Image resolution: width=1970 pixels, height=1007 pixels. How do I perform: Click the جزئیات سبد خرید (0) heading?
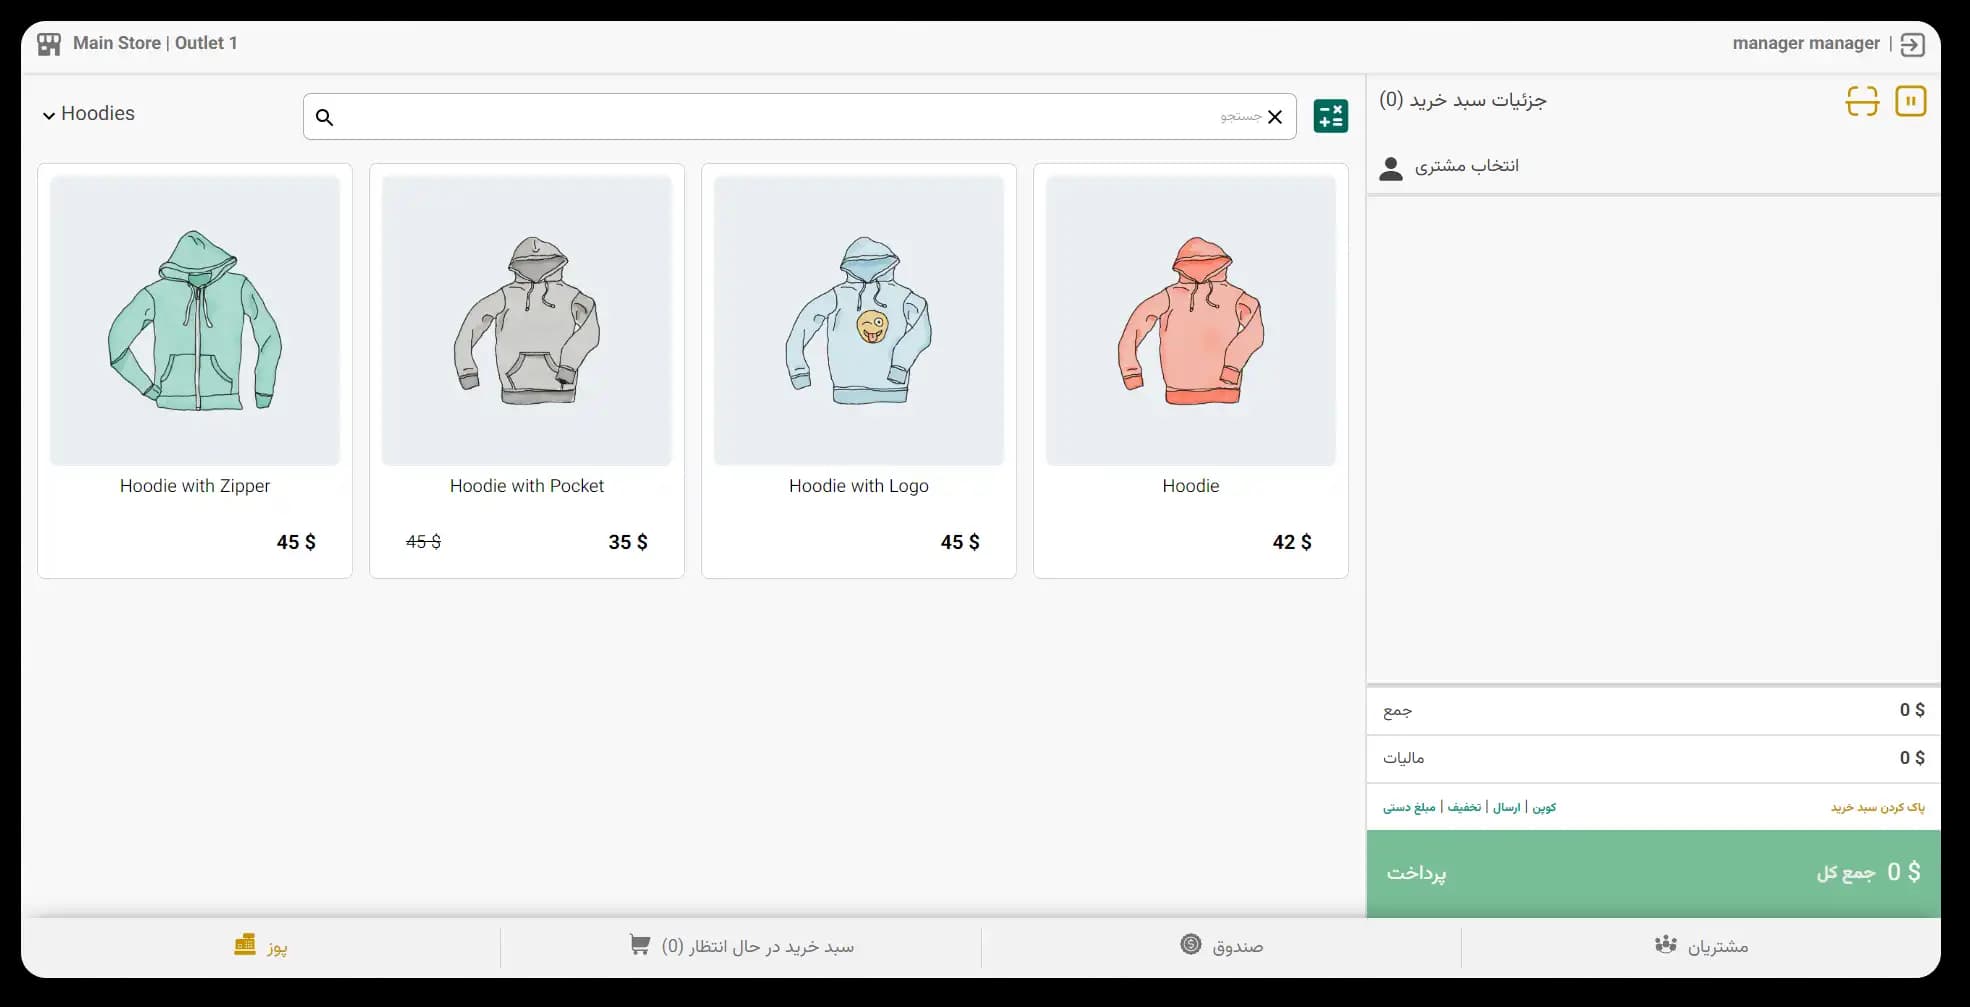pos(1463,100)
